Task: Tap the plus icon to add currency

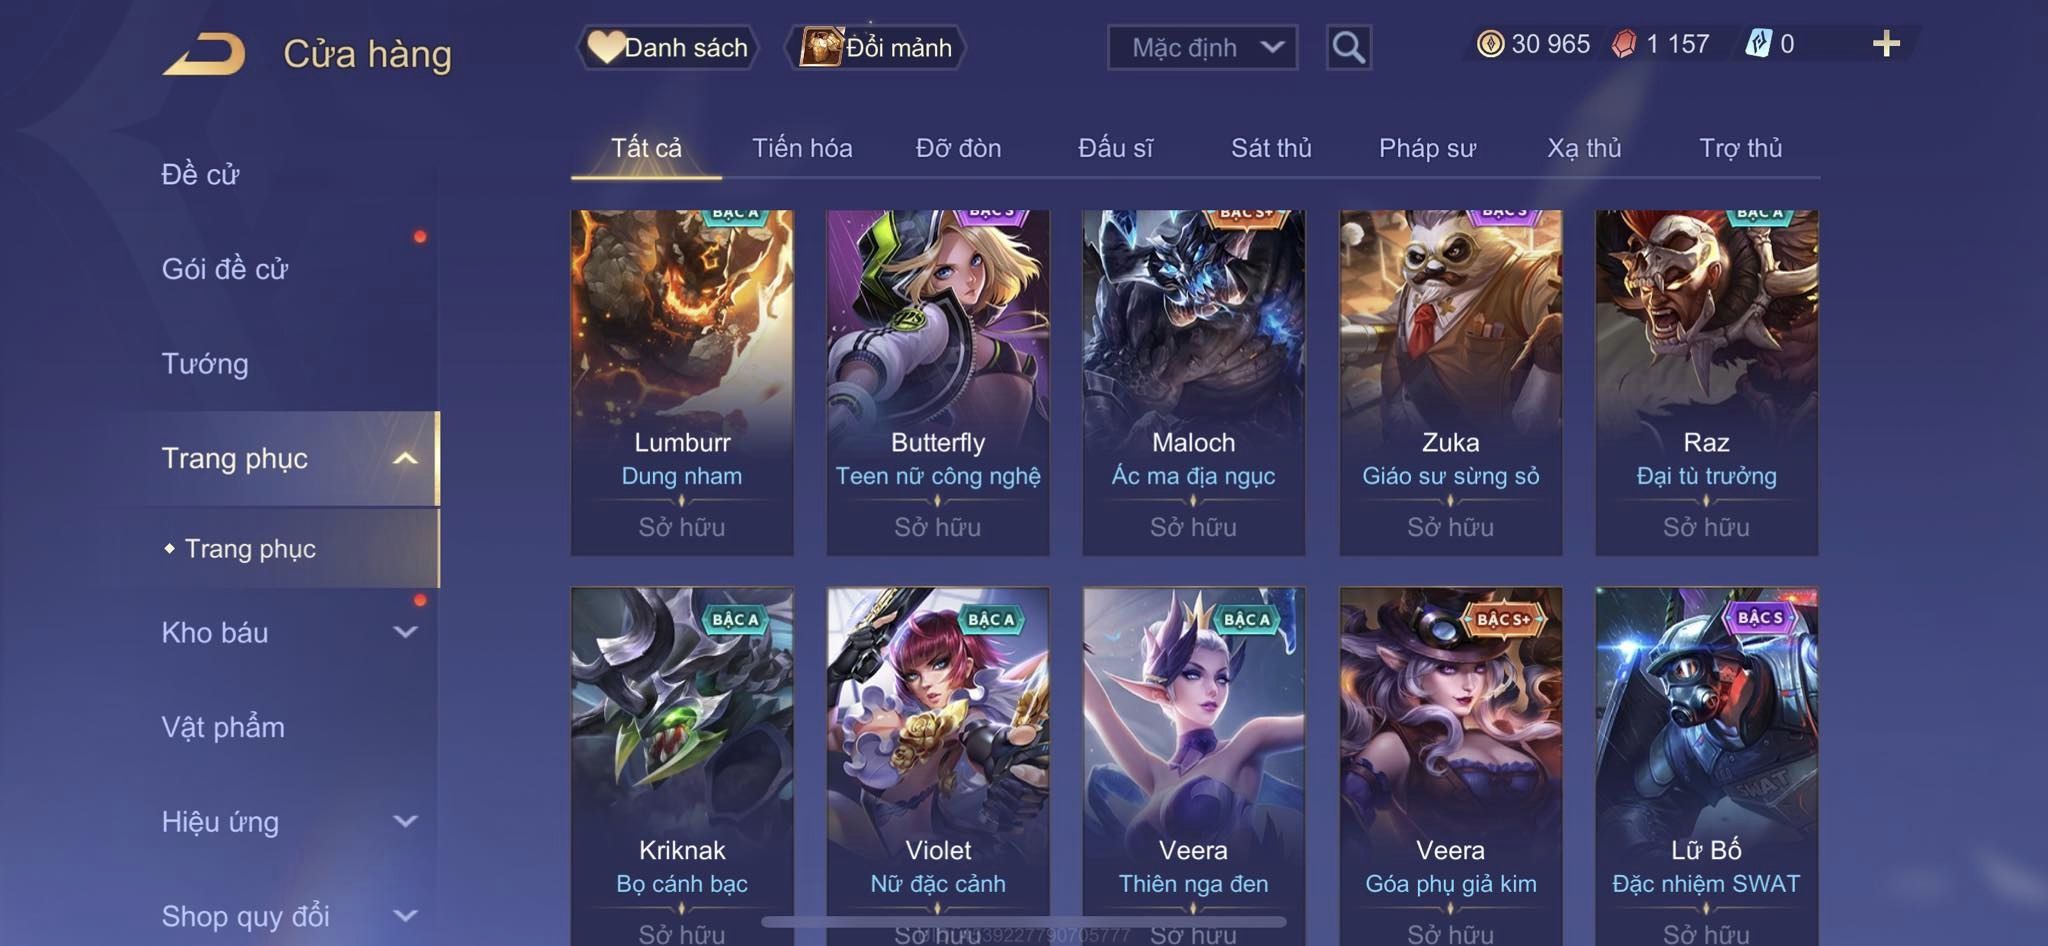Action: click(1886, 43)
